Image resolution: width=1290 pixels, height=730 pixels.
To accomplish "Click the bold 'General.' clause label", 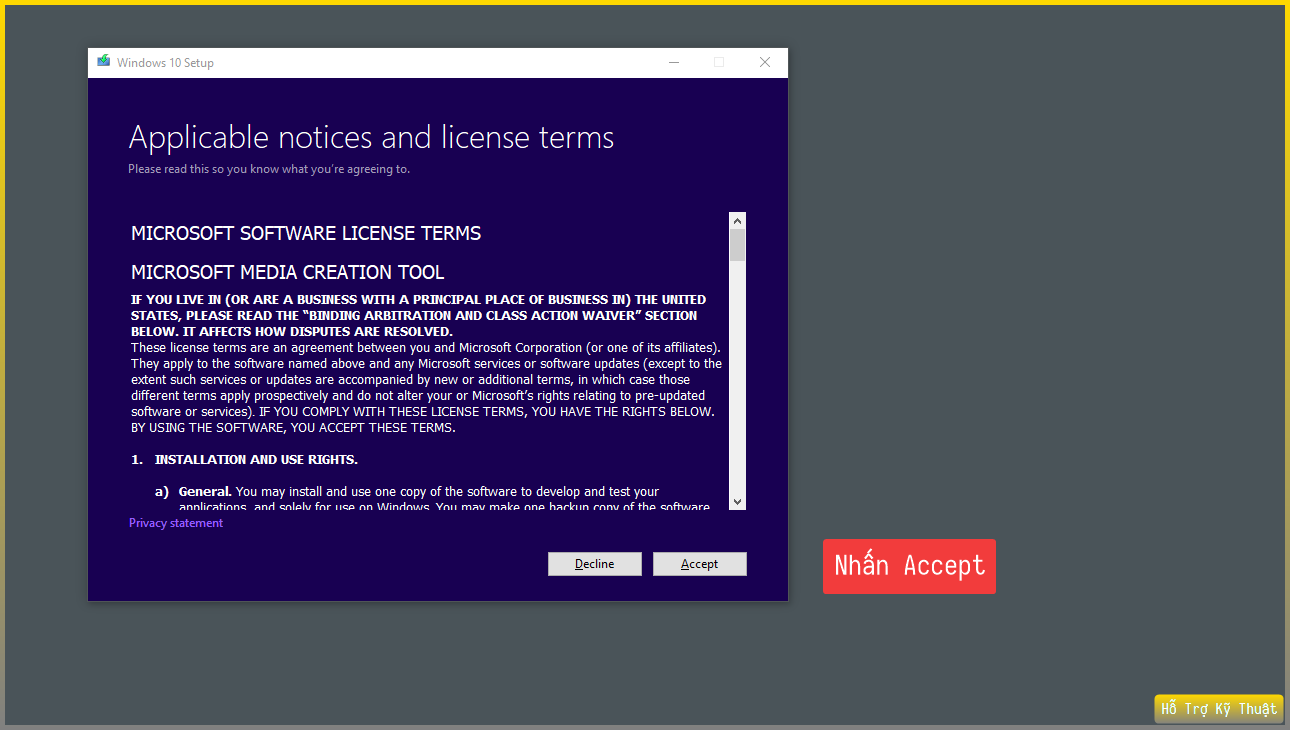I will (x=205, y=492).
